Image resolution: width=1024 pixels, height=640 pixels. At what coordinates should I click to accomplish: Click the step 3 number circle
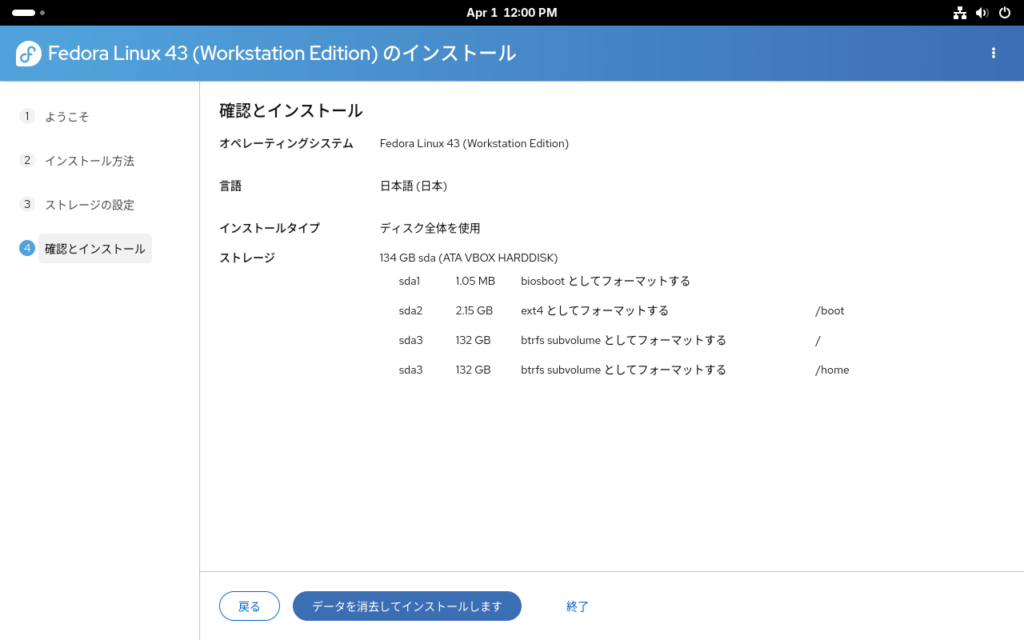click(27, 204)
